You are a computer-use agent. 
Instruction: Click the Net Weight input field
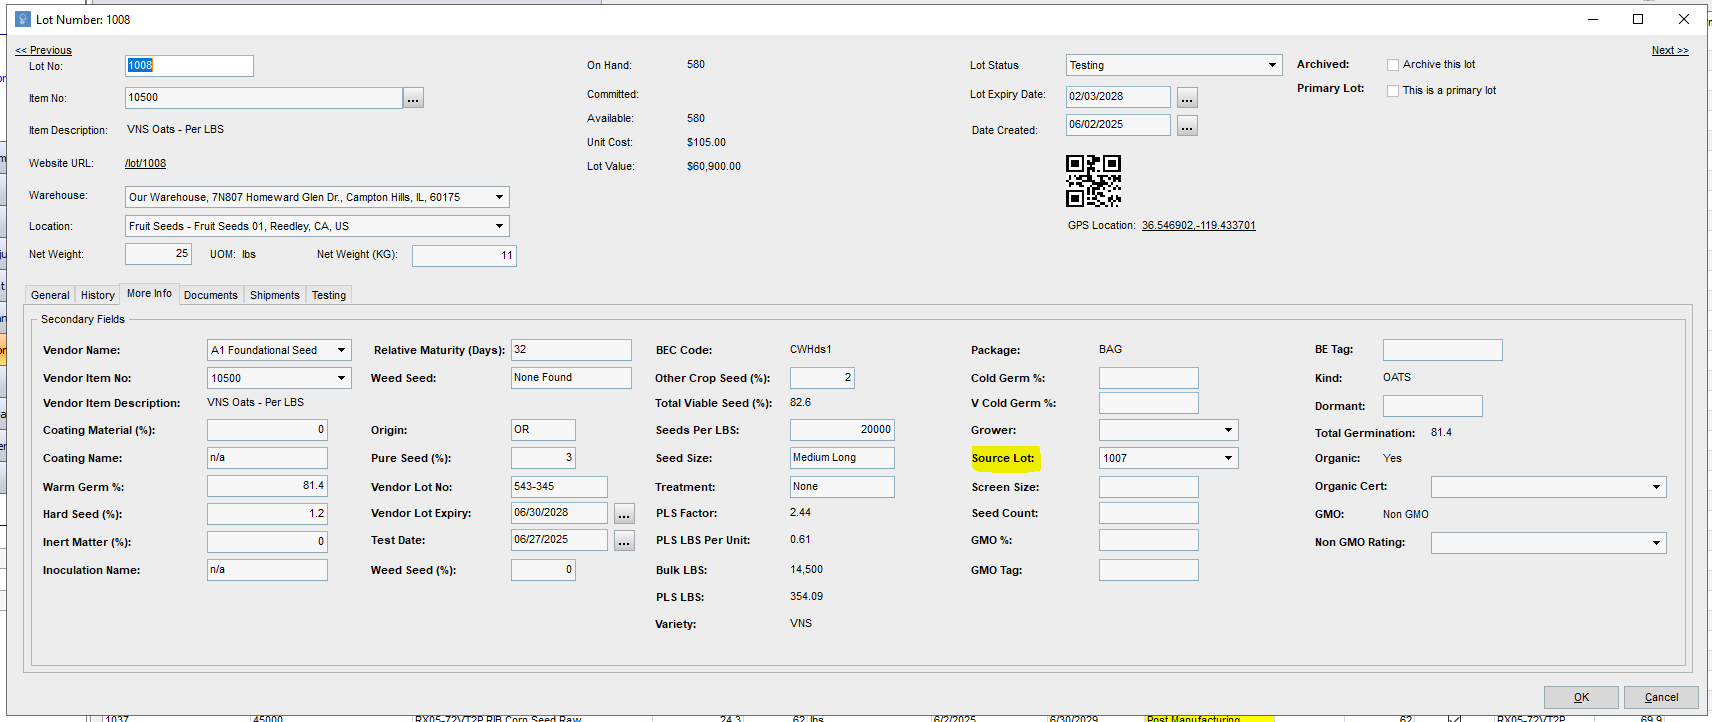click(x=158, y=254)
